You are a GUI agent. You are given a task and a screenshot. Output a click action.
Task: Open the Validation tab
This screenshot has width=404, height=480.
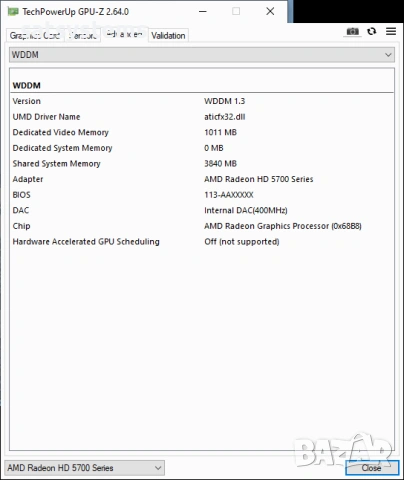click(168, 35)
